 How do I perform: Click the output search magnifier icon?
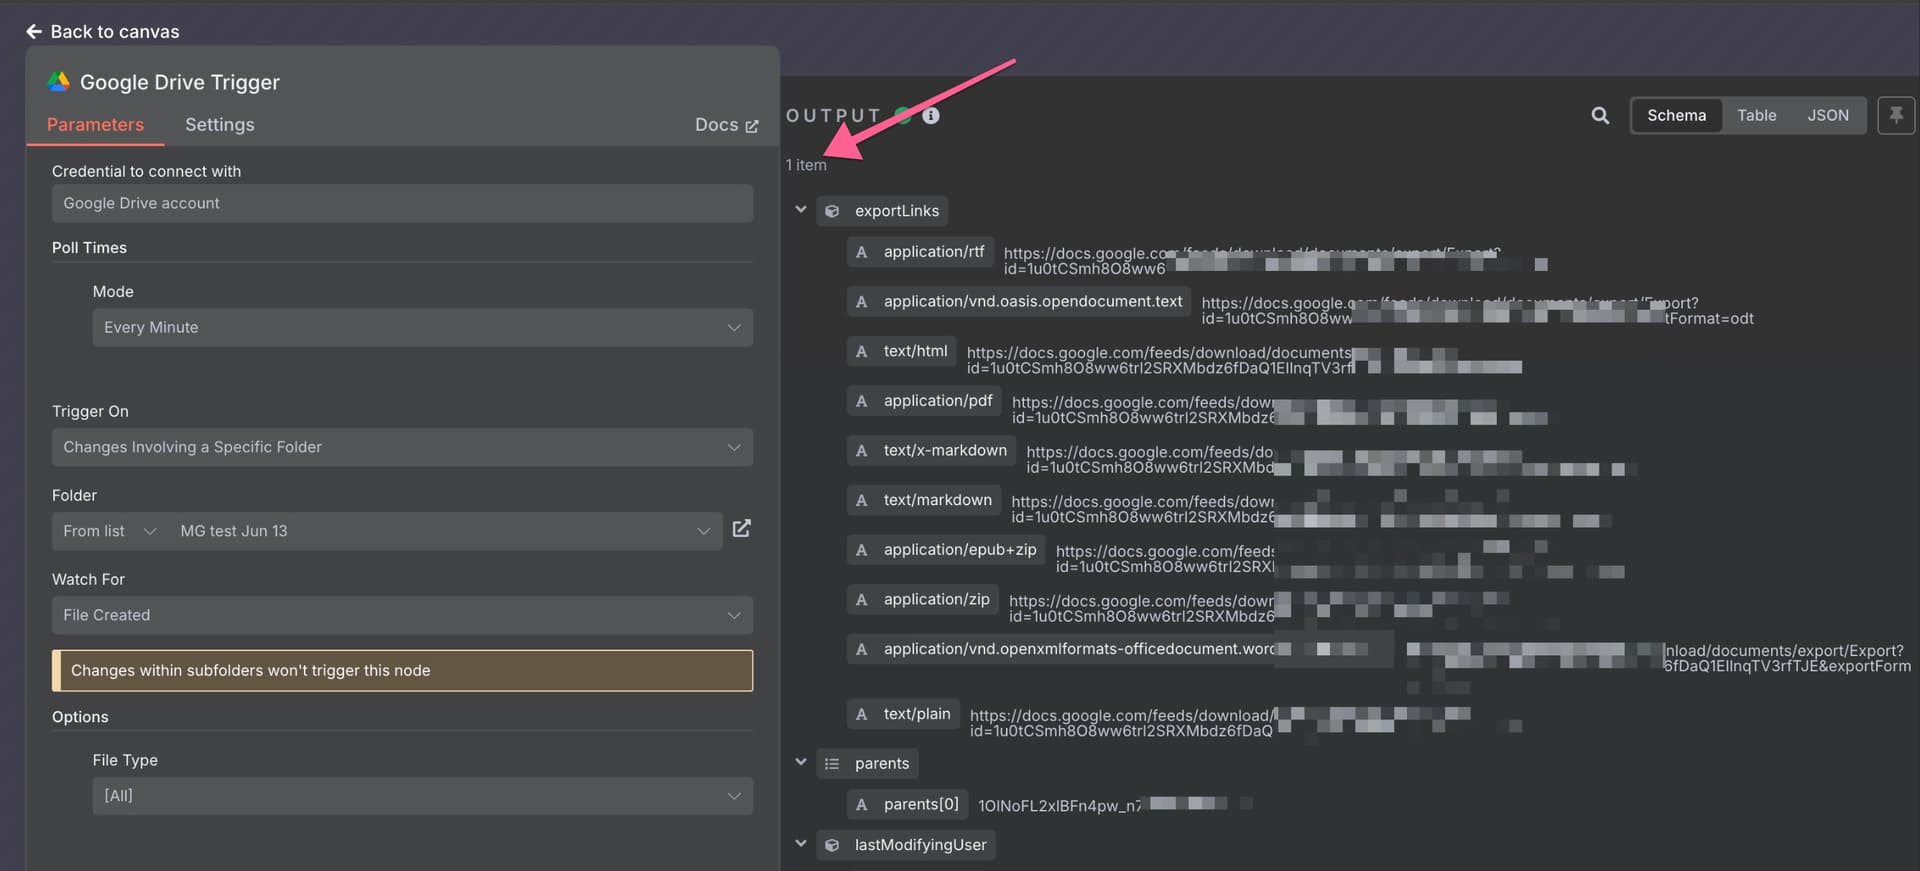[x=1600, y=116]
